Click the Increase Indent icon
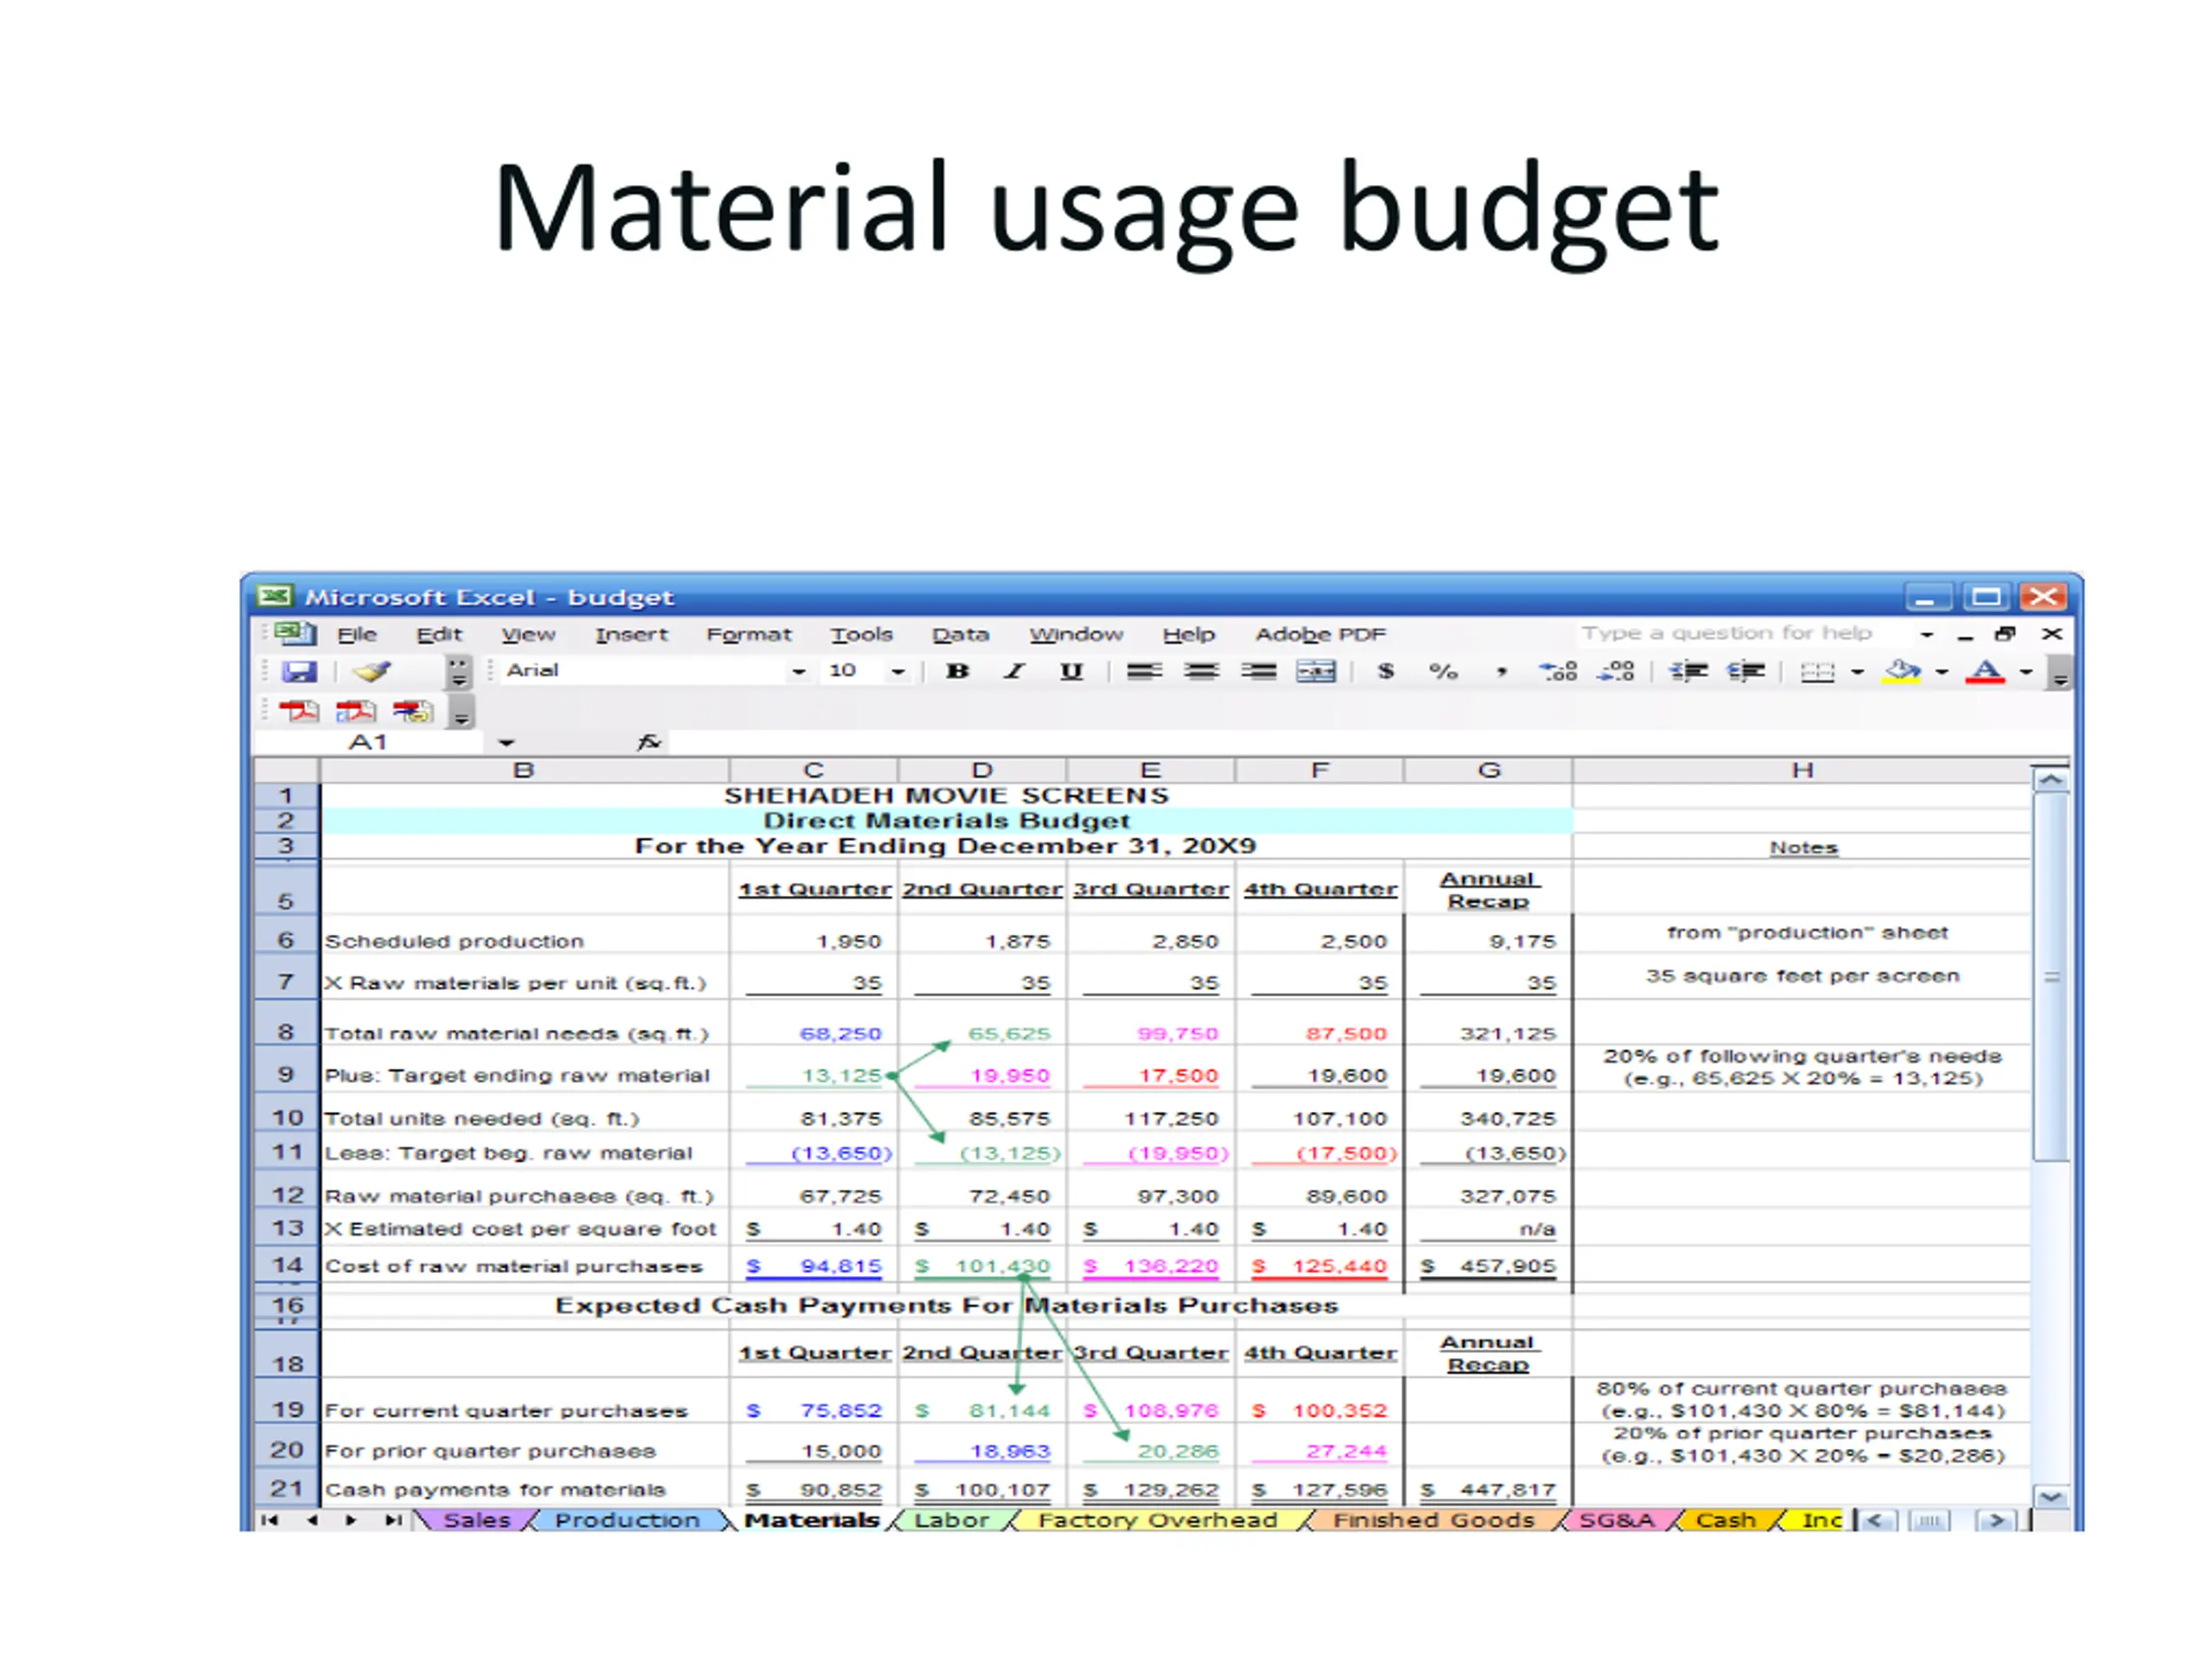 (x=1745, y=672)
